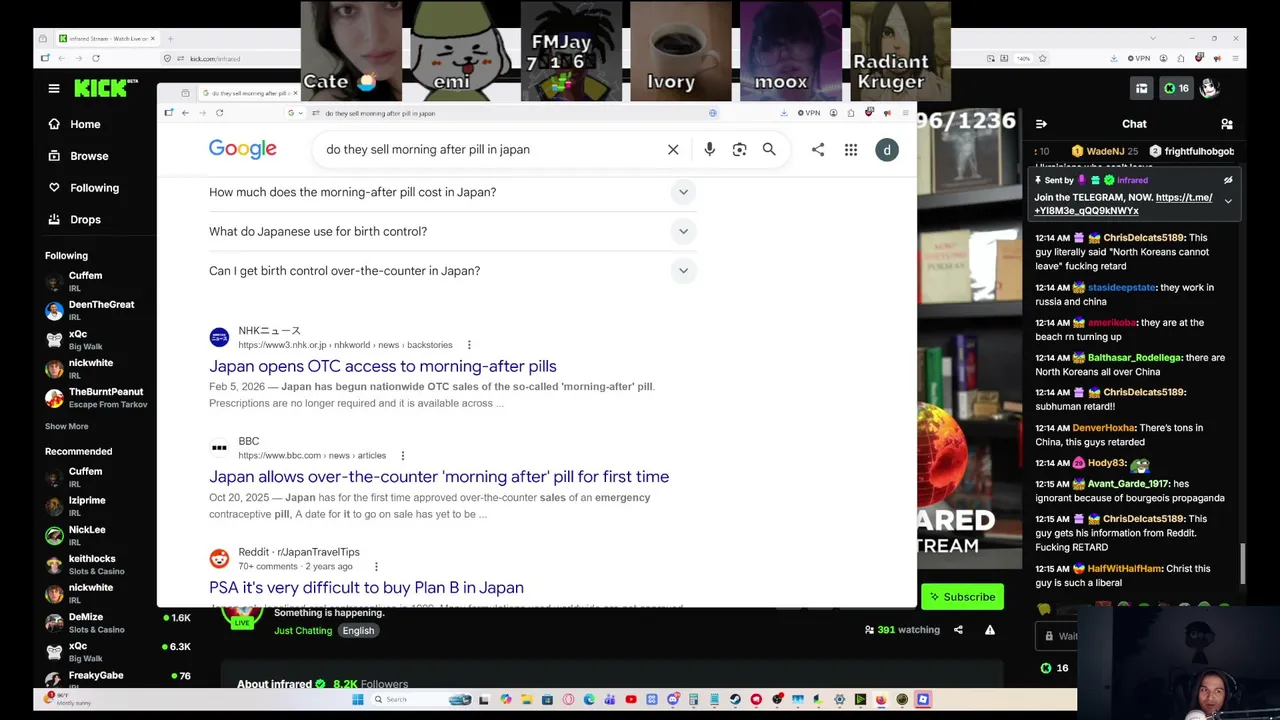Open Iziprime in Recommended list
The height and width of the screenshot is (720, 1280).
(x=96, y=506)
